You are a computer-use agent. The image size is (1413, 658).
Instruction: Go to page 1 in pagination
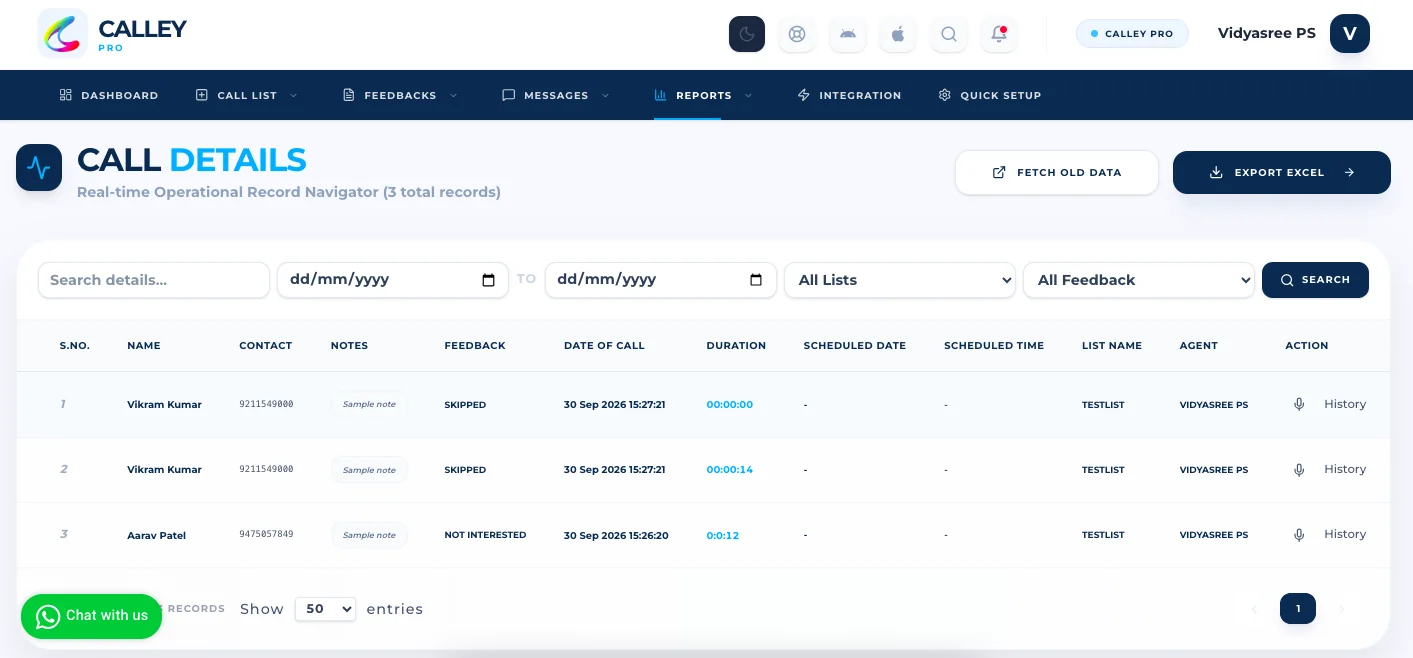(1298, 608)
